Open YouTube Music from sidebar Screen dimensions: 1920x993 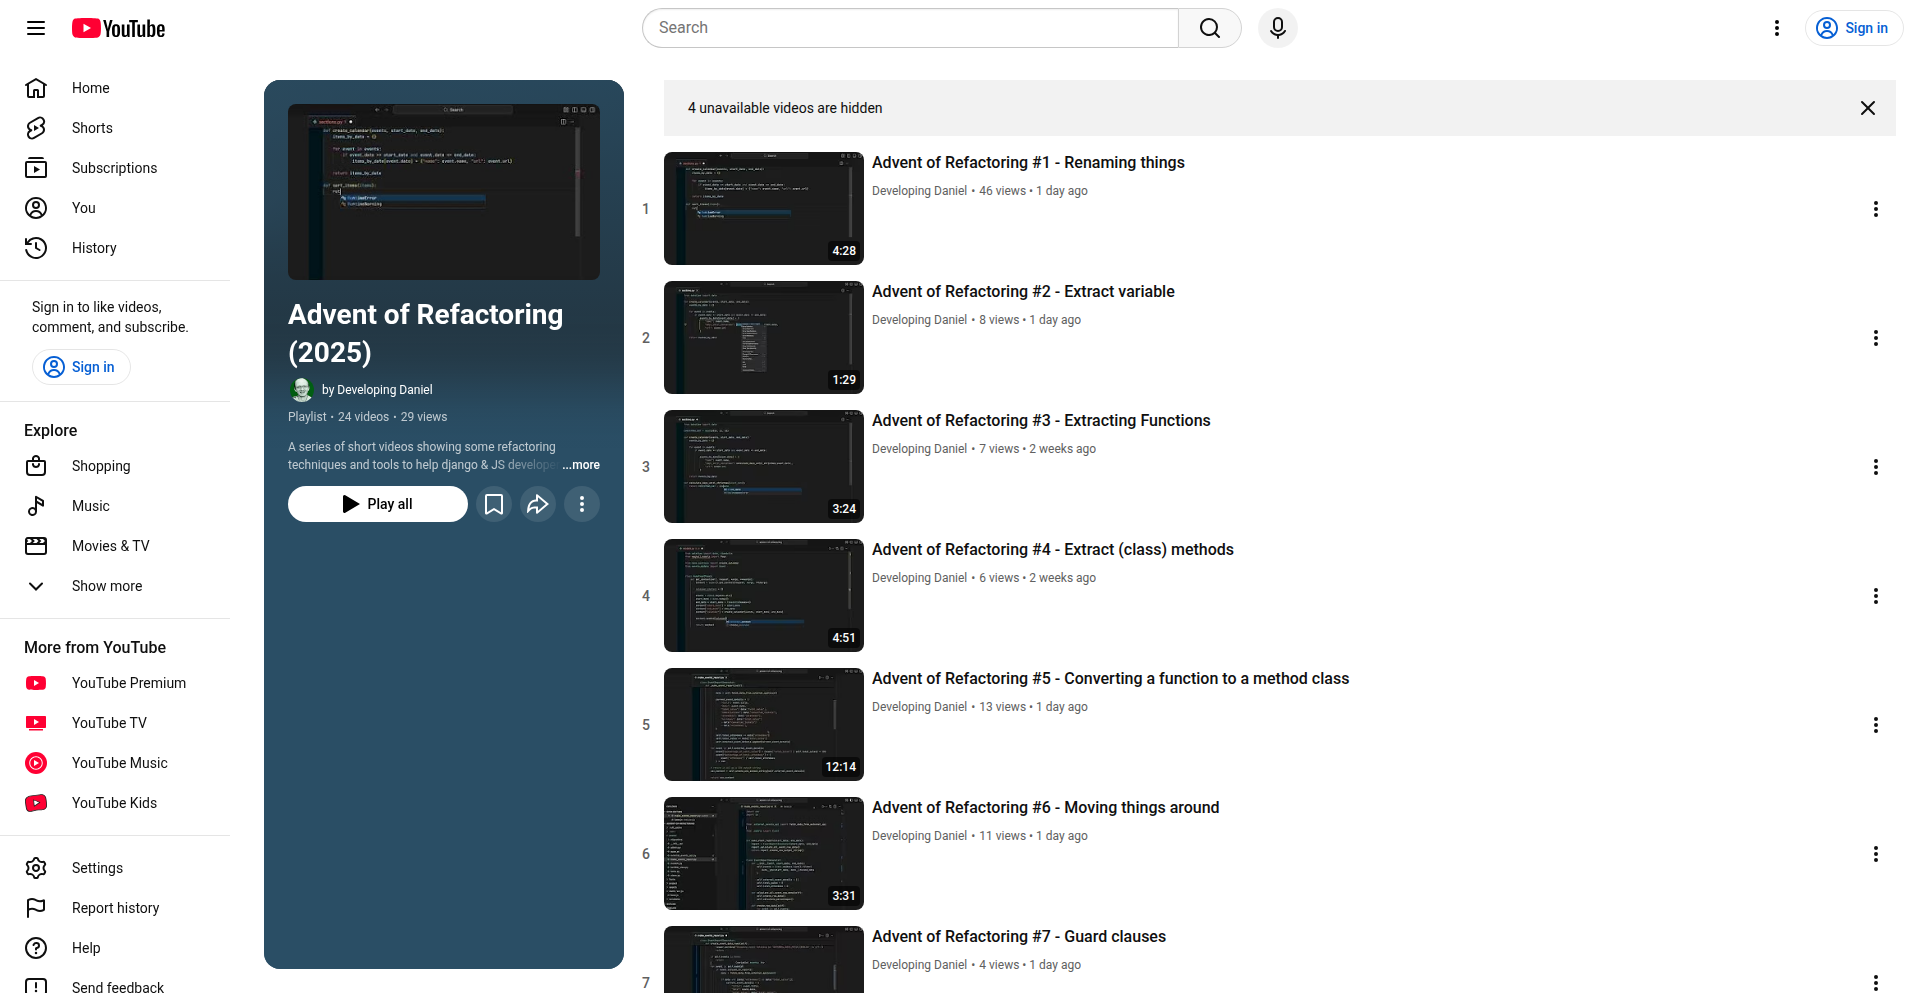tap(119, 763)
